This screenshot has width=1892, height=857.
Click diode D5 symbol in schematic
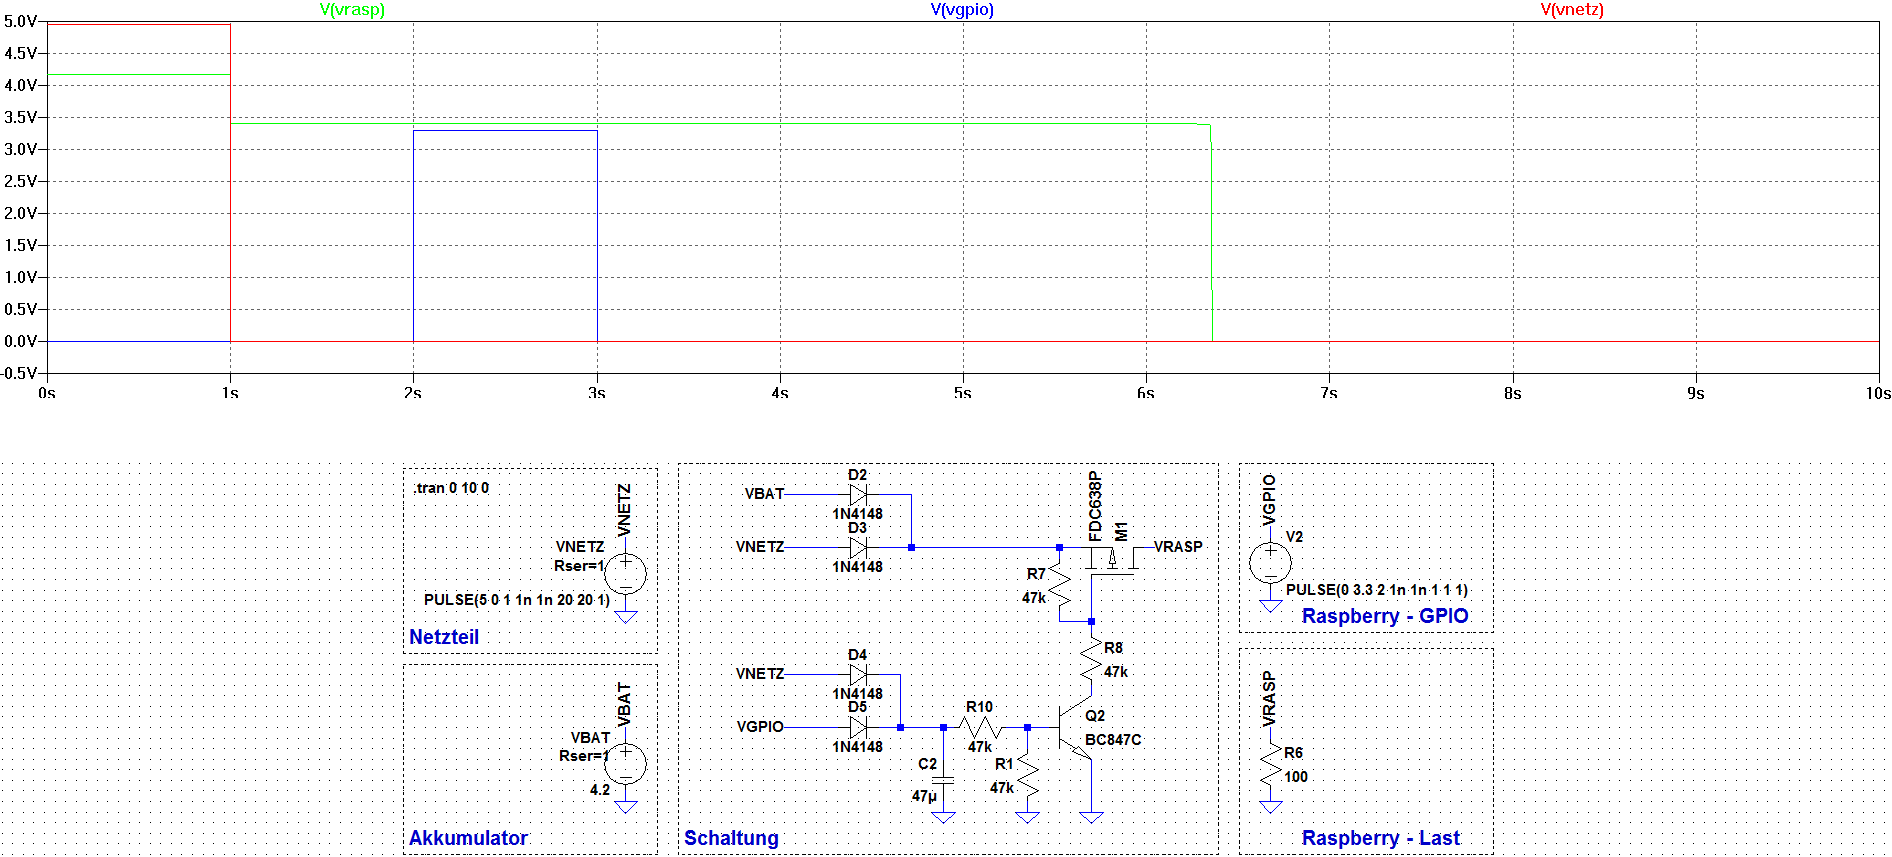(x=858, y=727)
